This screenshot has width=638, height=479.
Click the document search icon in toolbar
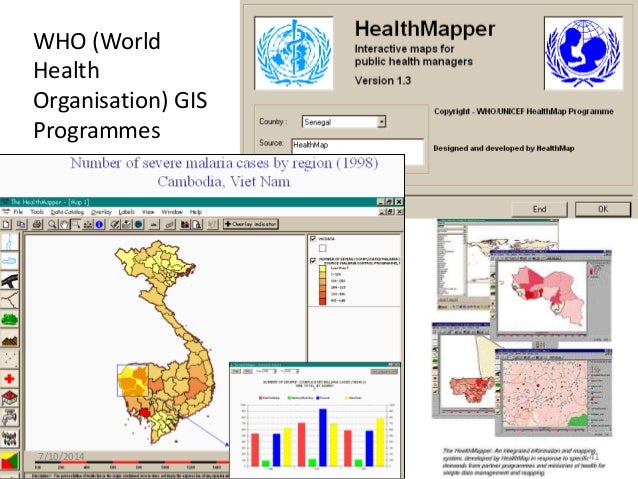point(197,224)
